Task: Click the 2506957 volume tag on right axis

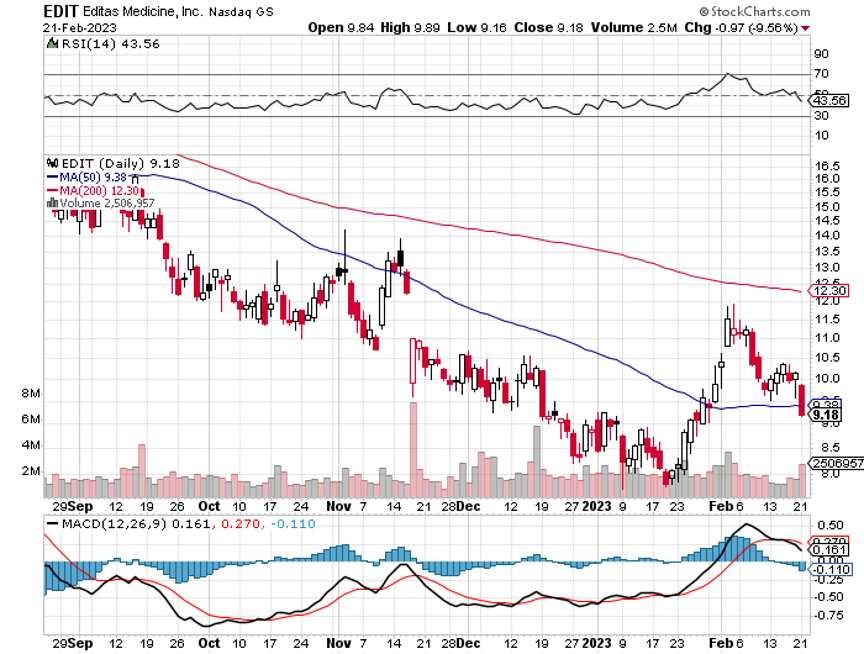Action: click(x=836, y=463)
